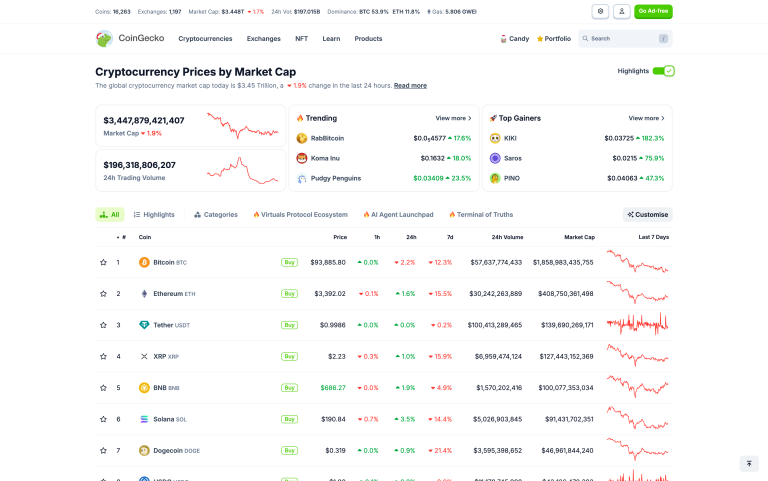768x481 pixels.
Task: Open the Cryptocurrencies nav menu
Action: (205, 39)
